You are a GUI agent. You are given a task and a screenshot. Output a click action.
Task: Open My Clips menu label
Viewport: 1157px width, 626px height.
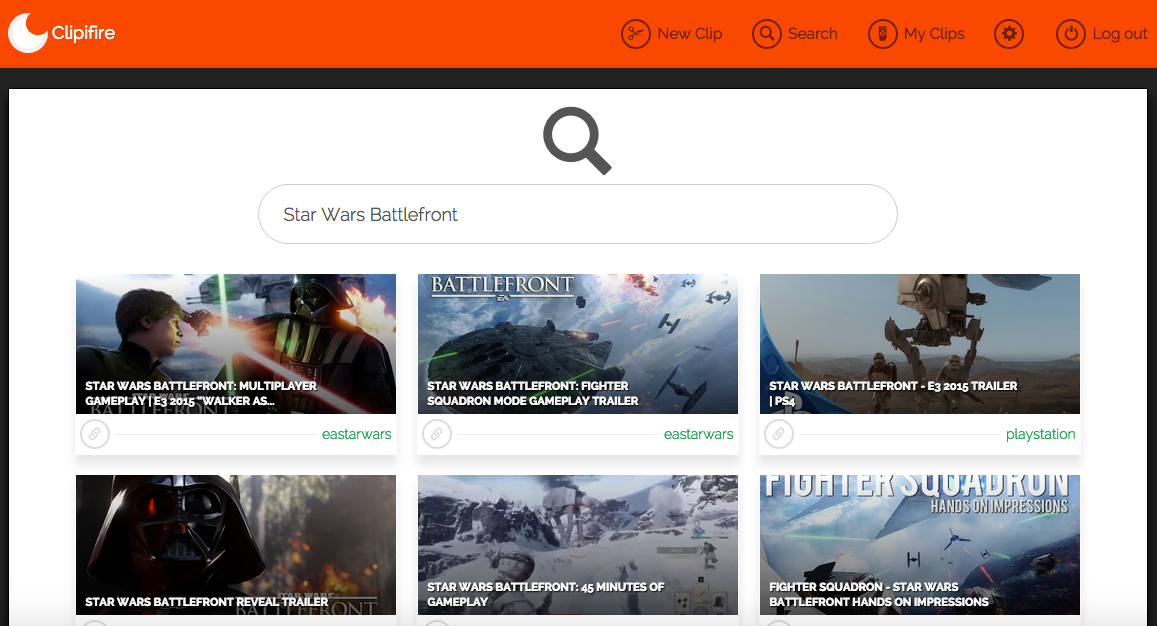(933, 34)
